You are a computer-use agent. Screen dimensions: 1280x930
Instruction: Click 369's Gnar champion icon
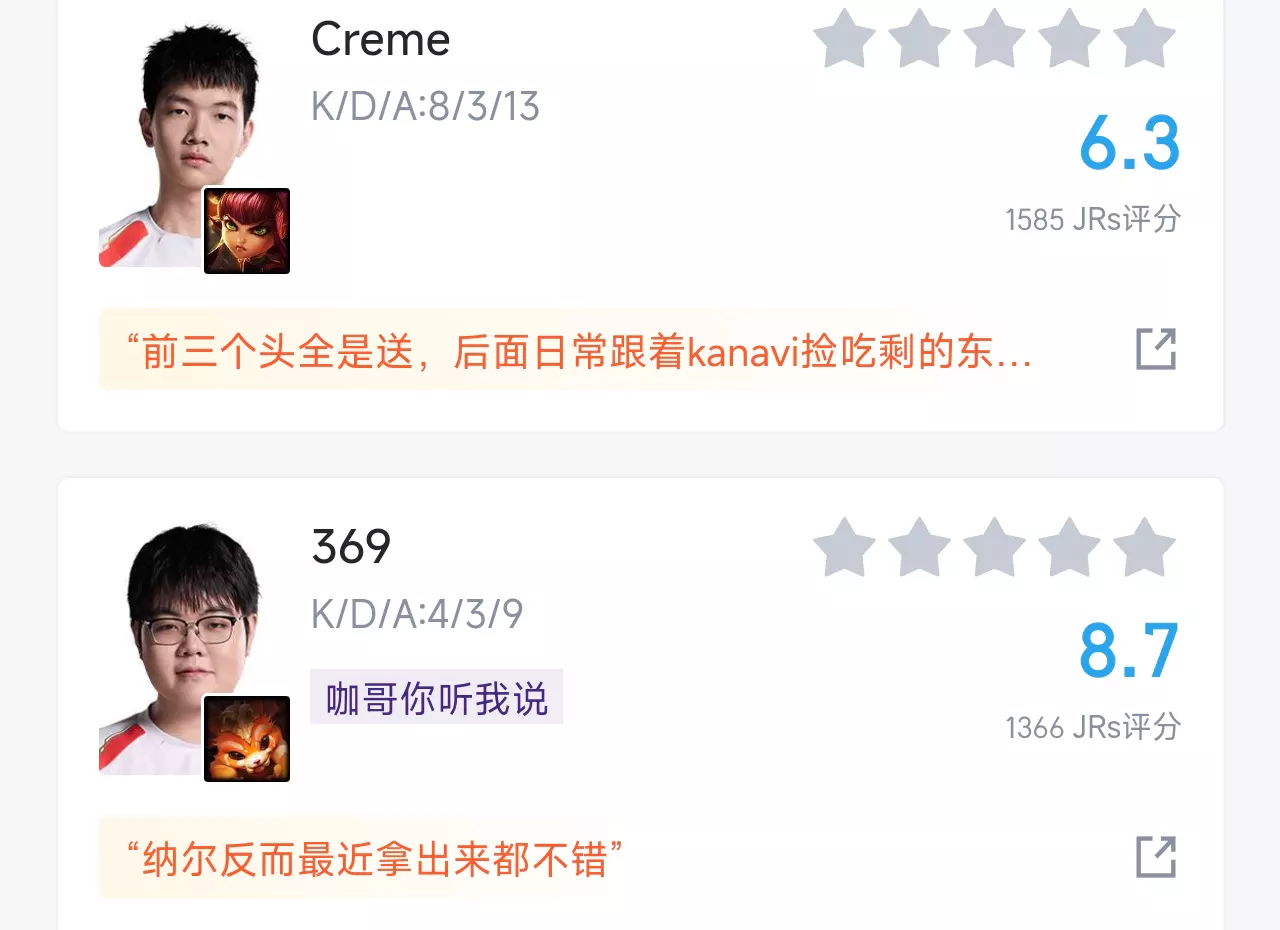[247, 739]
